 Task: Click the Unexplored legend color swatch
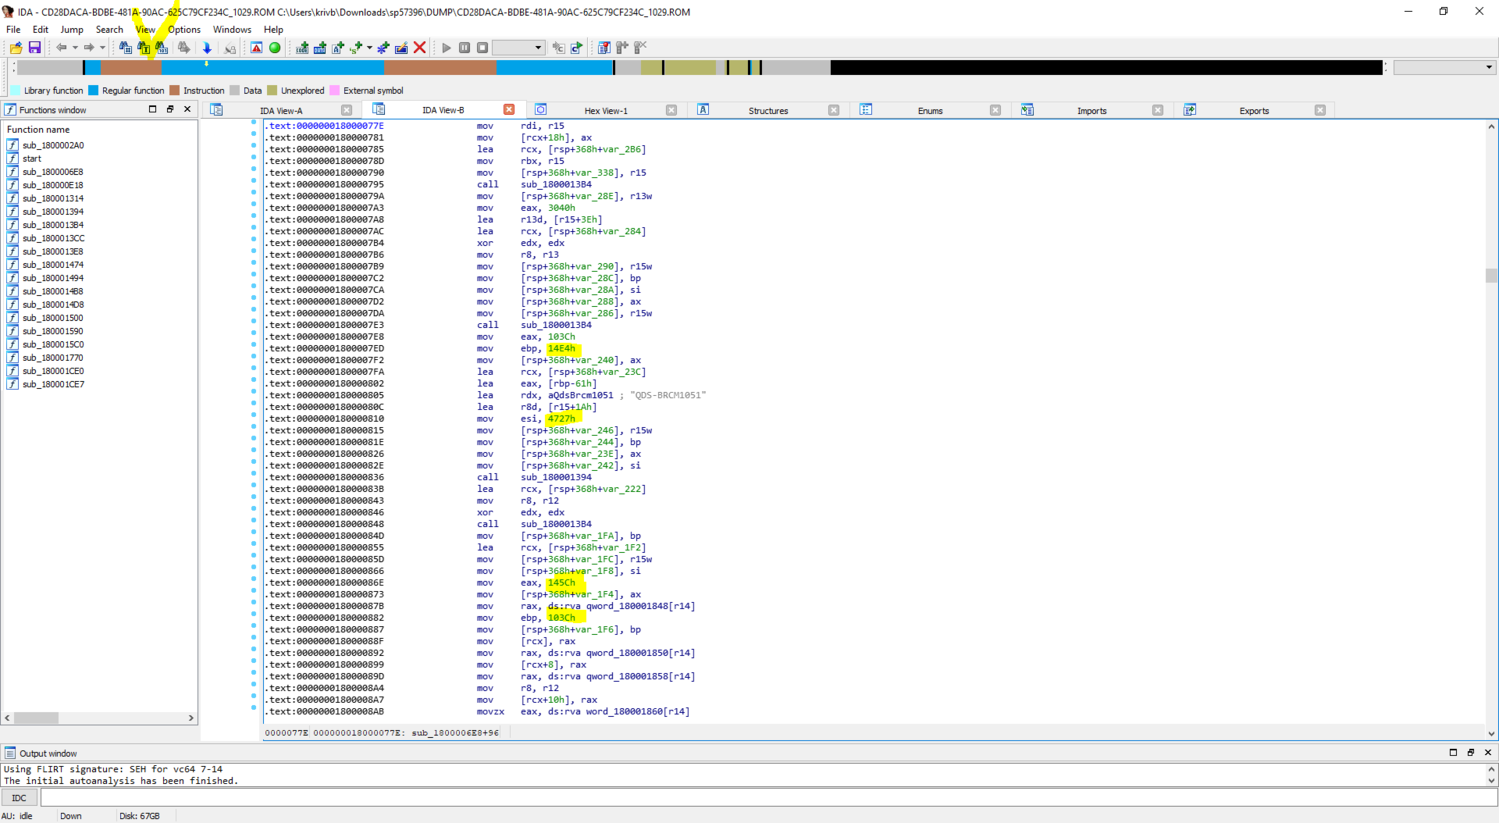(271, 90)
